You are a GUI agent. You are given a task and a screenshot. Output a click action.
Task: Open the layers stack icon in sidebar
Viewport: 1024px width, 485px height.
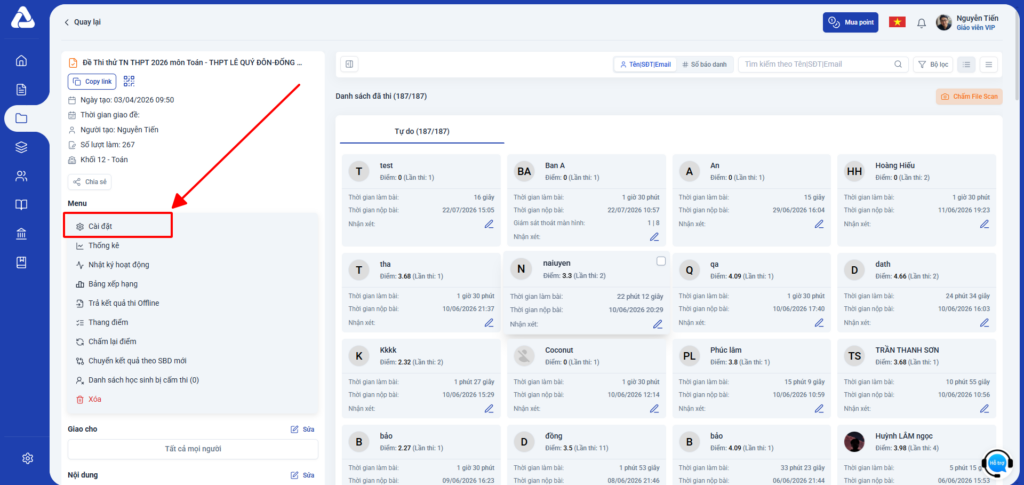(x=22, y=147)
